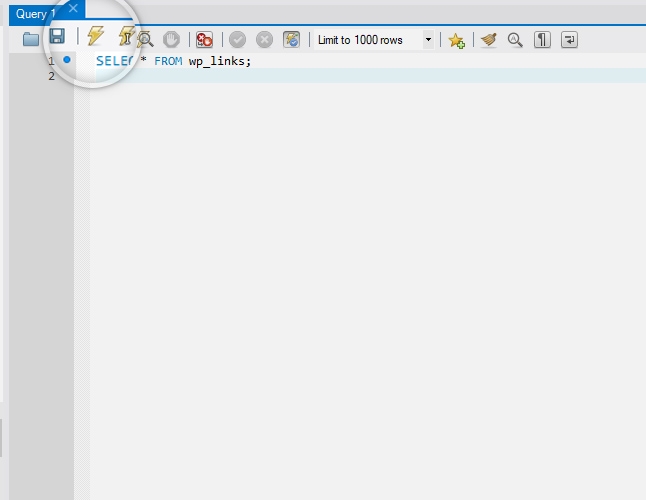The image size is (646, 500).
Task: Click line number 2 in the gutter
Action: [51, 76]
